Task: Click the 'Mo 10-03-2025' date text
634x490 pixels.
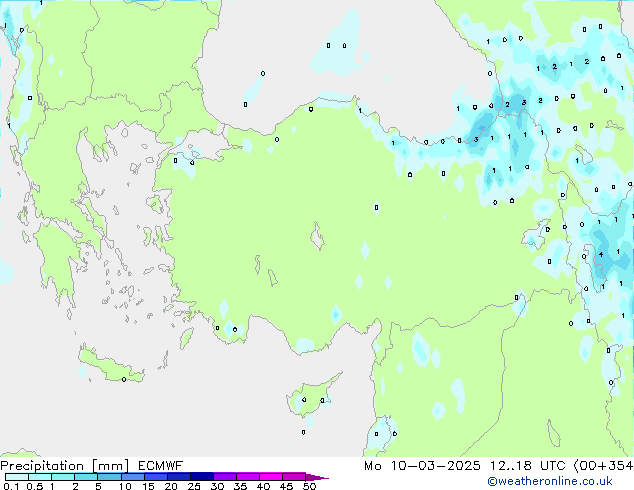Action: (x=422, y=466)
